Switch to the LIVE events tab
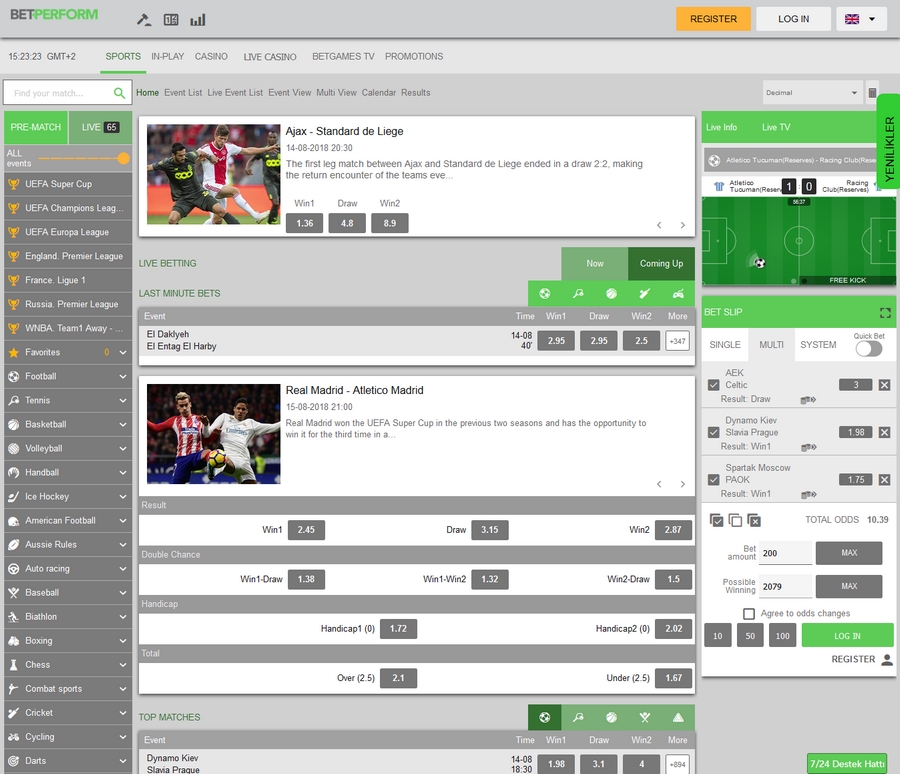Screen dimensions: 900x774 click(x=100, y=127)
